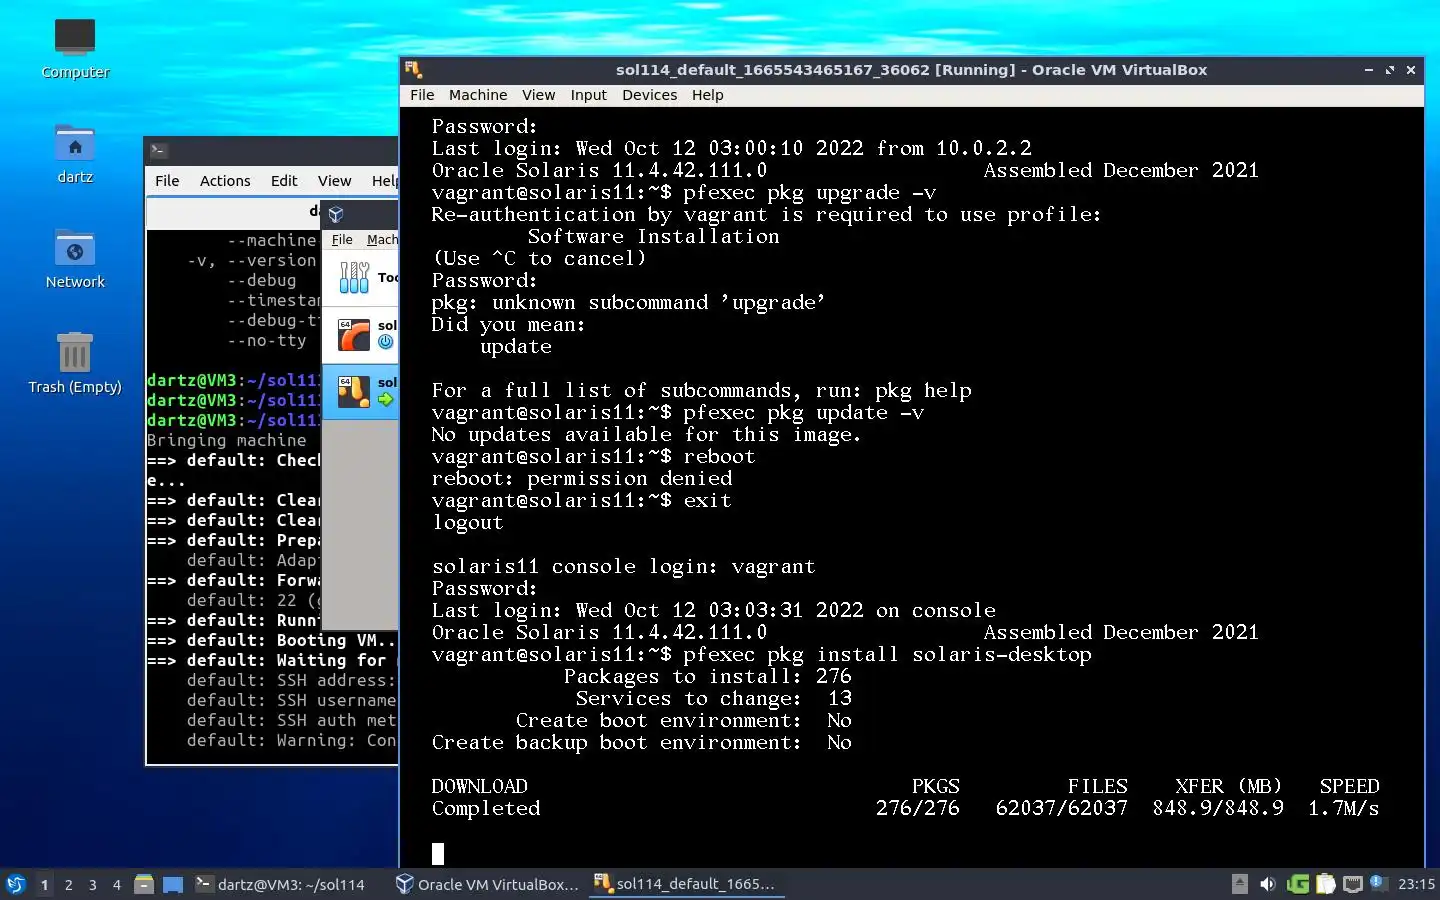Click the '276/276' PKGS count
The height and width of the screenshot is (900, 1440).
pyautogui.click(x=918, y=809)
